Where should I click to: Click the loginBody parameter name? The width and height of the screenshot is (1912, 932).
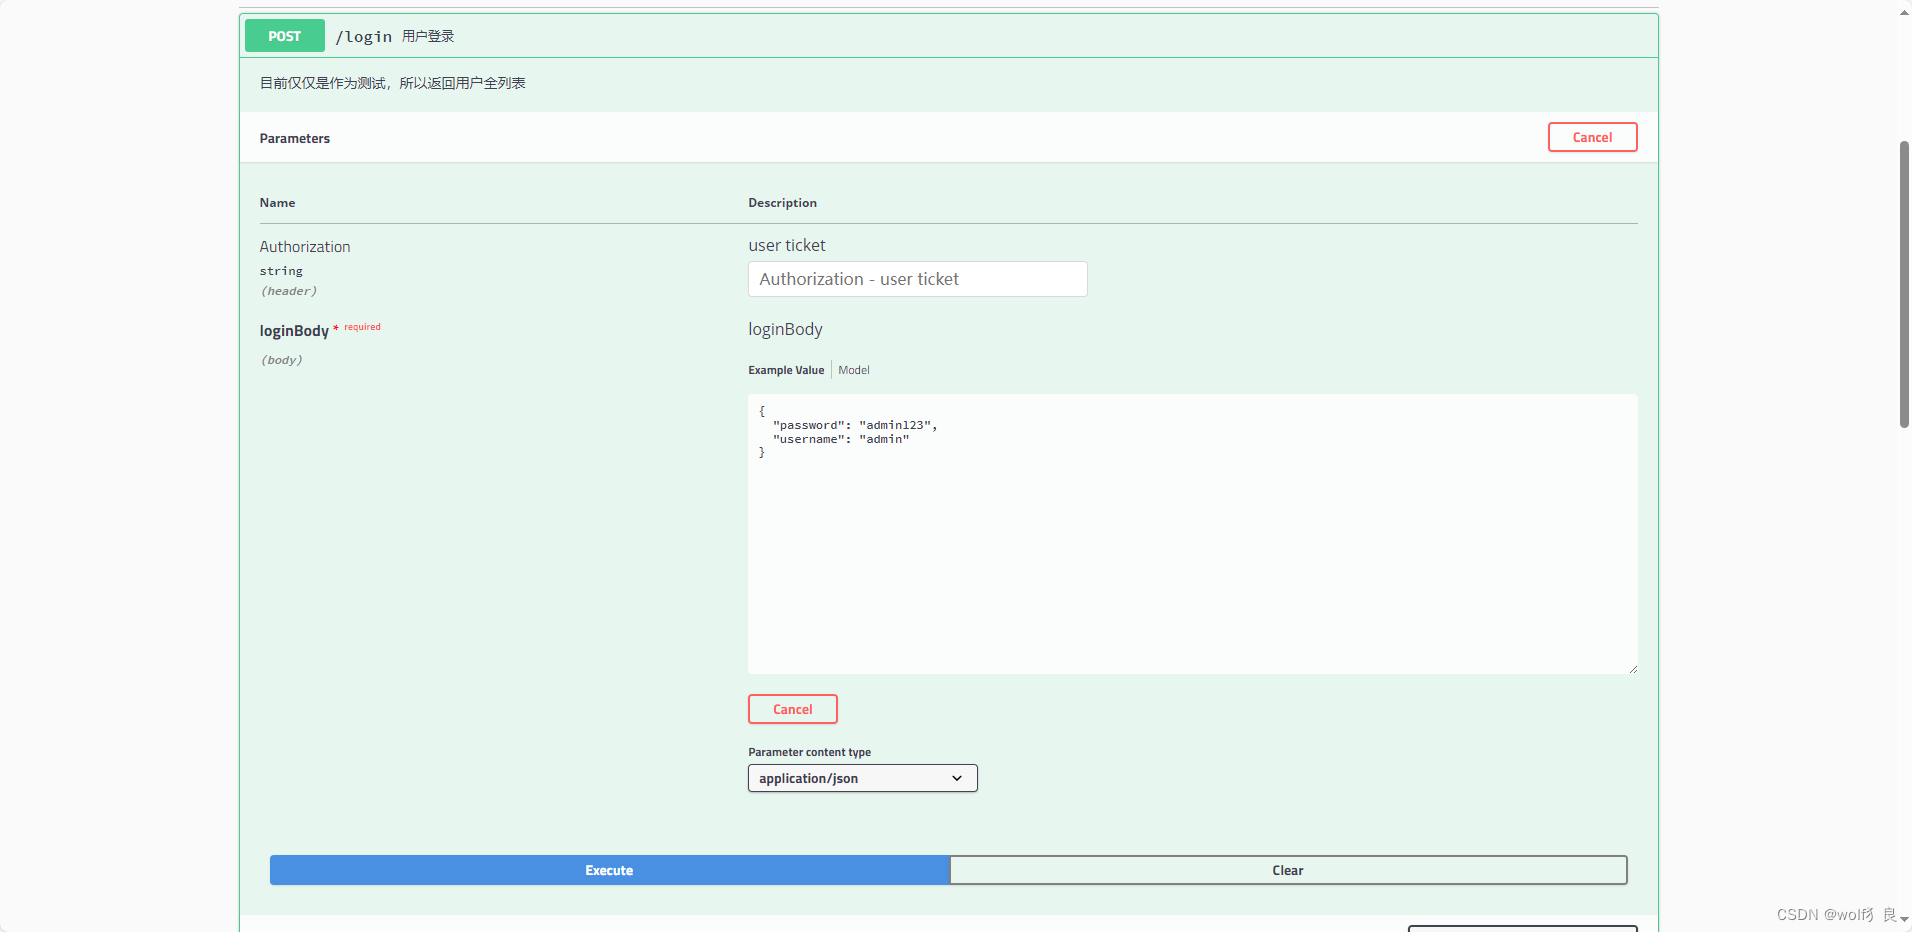[294, 331]
